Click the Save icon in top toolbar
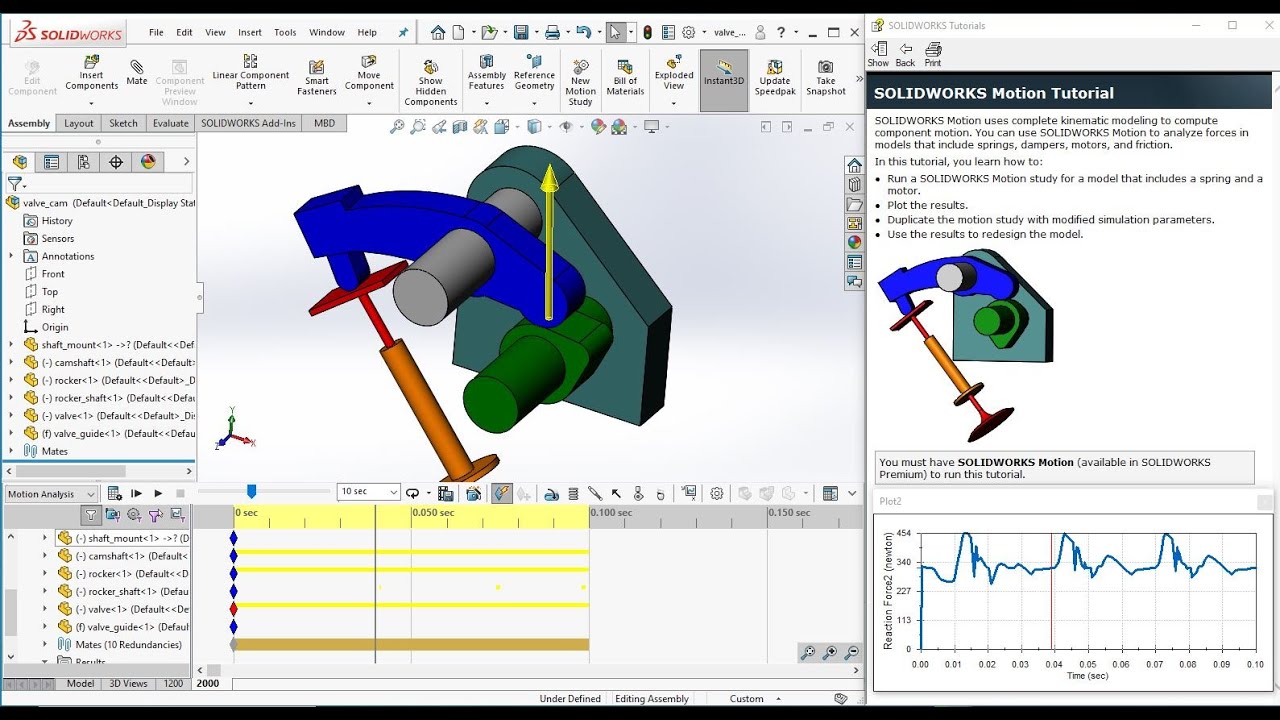Viewport: 1280px width, 720px height. click(x=520, y=32)
